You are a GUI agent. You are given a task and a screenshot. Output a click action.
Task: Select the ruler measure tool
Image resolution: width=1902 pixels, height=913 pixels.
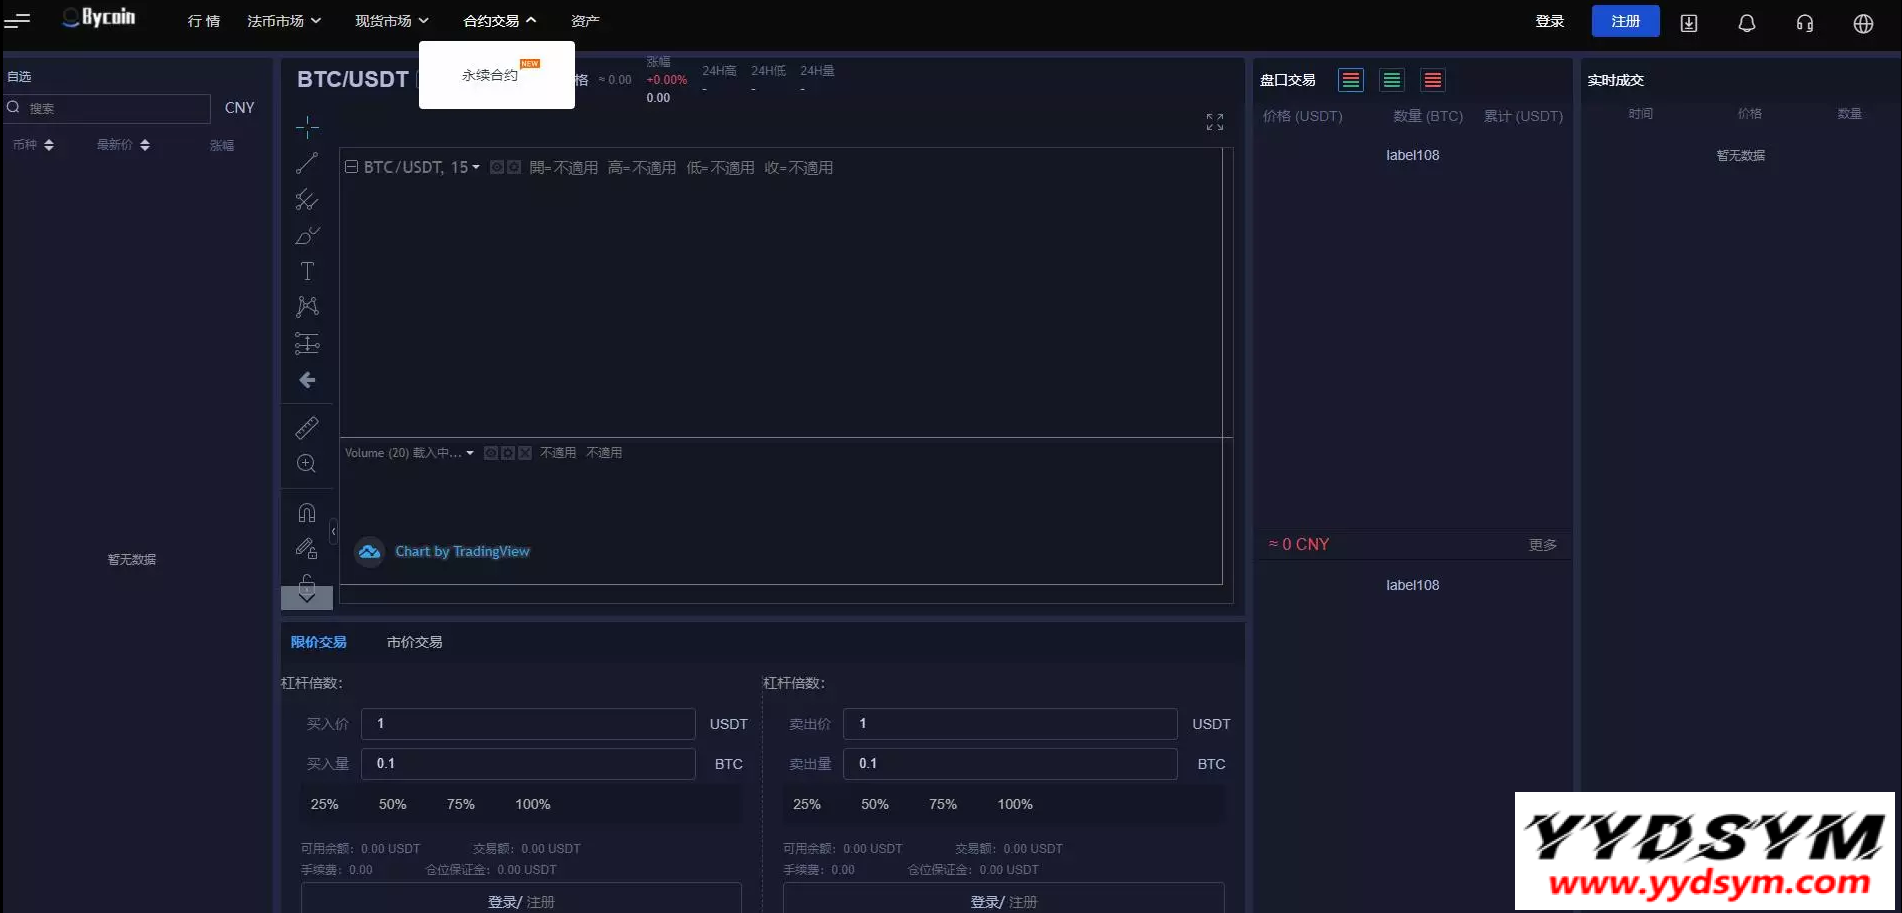[307, 428]
